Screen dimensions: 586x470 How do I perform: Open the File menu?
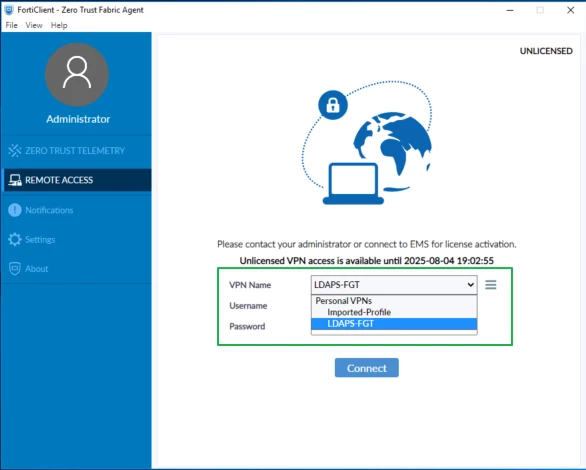point(11,25)
